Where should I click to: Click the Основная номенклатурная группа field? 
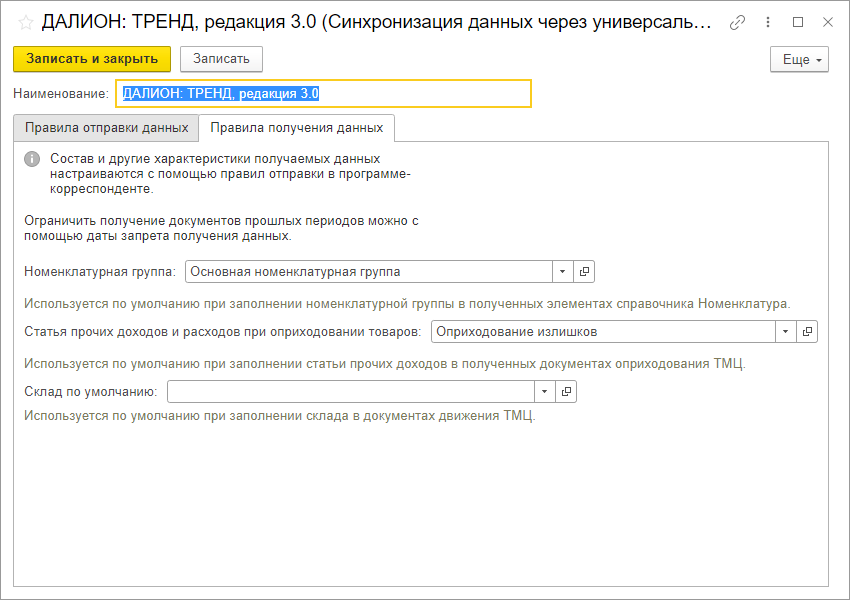(x=368, y=271)
